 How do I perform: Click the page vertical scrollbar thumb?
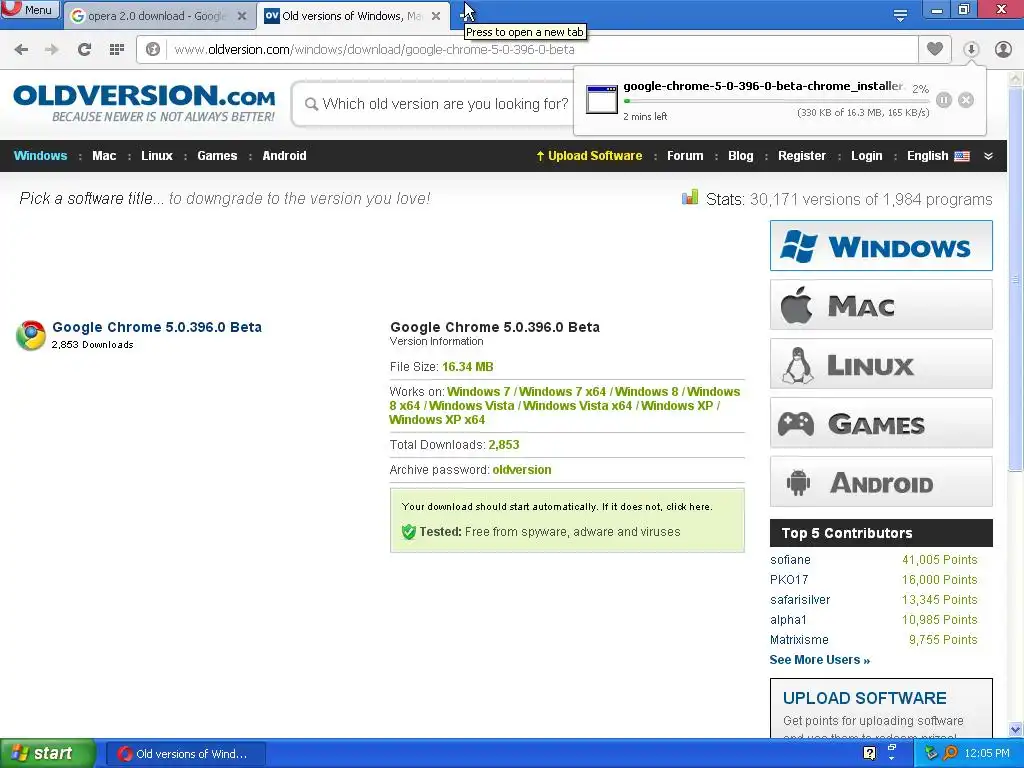1015,278
